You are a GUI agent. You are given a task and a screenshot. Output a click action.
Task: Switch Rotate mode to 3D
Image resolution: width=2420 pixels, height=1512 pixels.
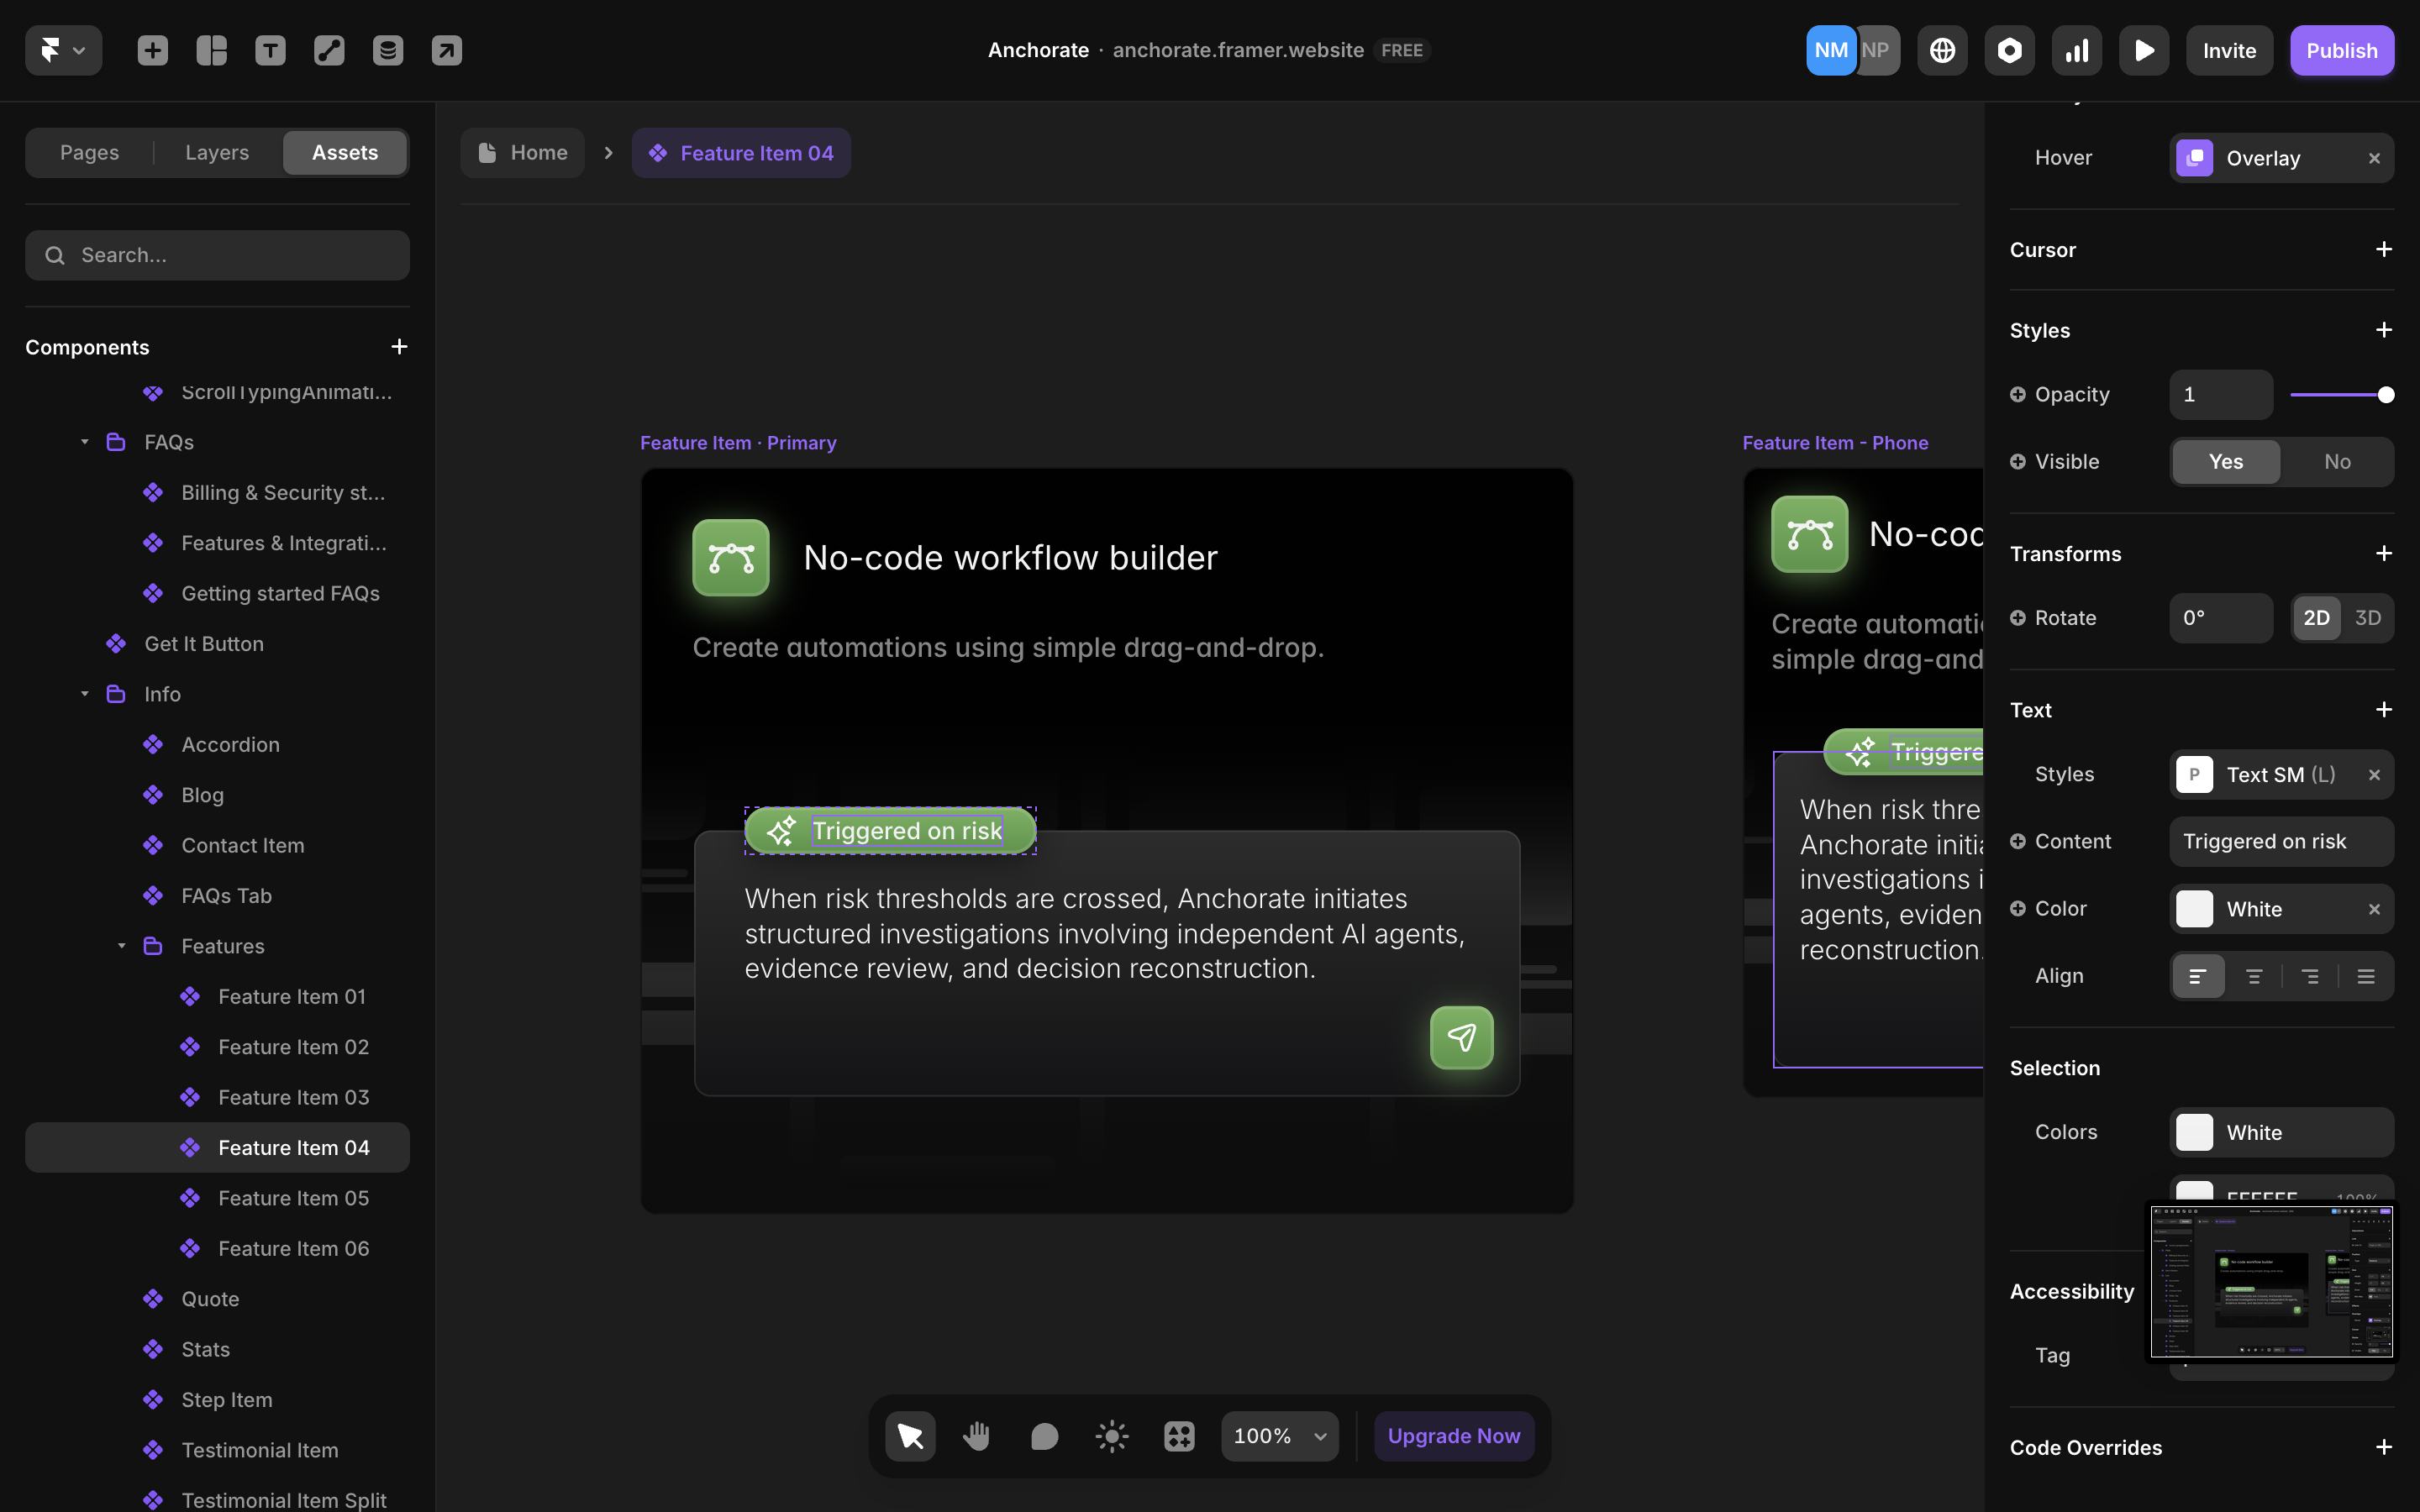click(x=2368, y=618)
